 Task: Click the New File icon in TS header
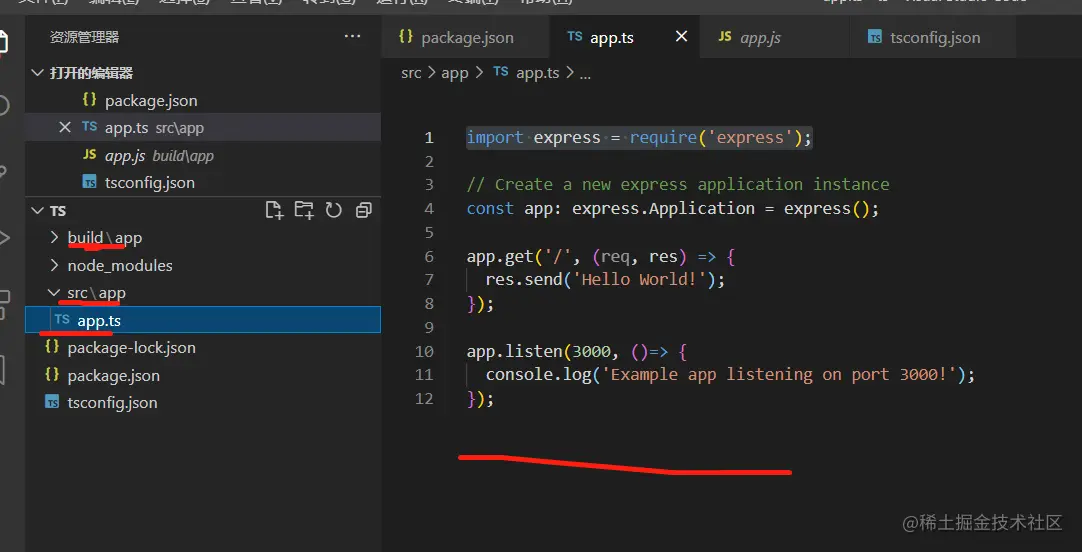pos(275,210)
